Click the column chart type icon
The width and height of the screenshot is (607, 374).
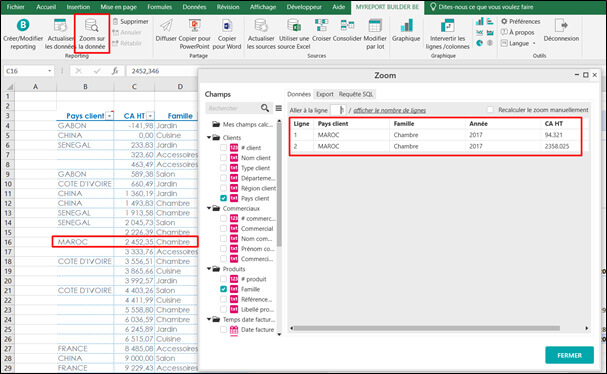[x=480, y=21]
